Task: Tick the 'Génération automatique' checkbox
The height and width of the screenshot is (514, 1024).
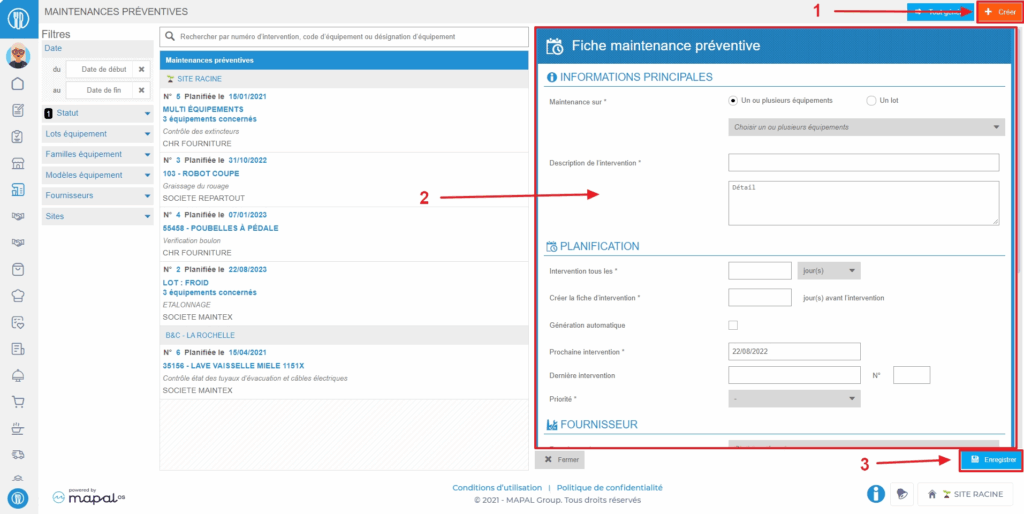Action: point(733,325)
